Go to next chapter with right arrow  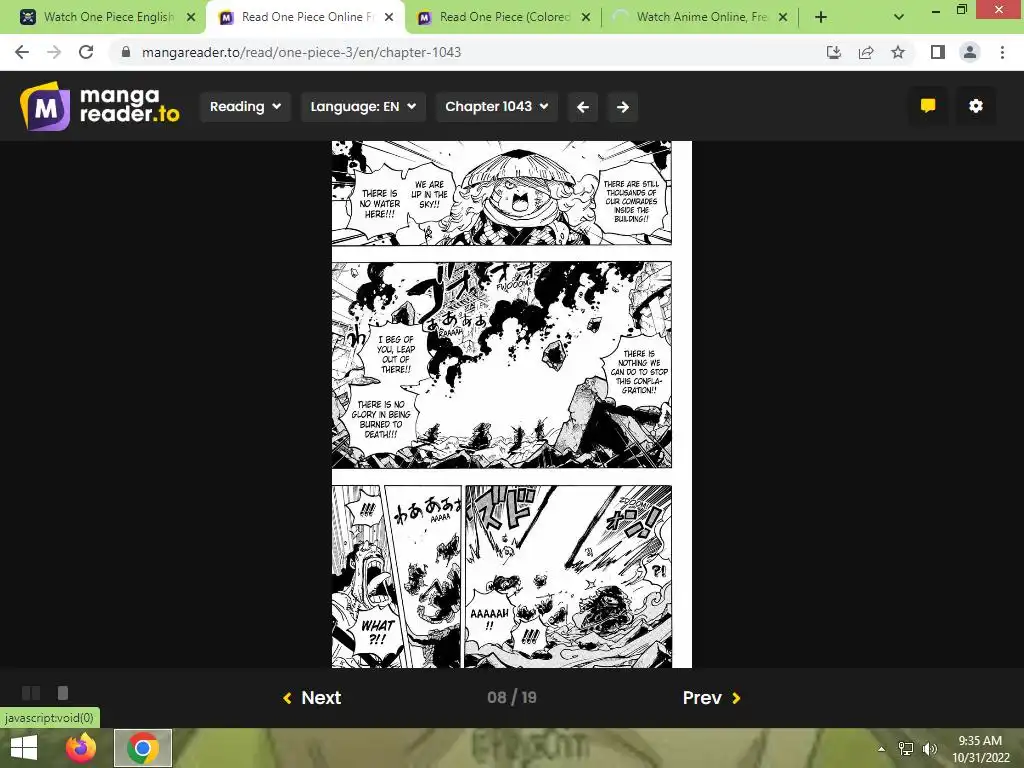coord(623,106)
